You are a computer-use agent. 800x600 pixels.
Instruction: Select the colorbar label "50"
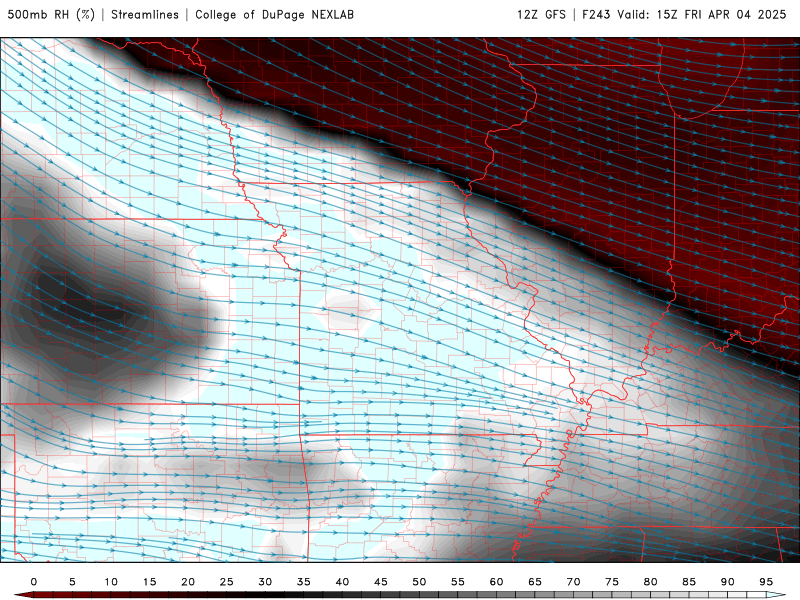pyautogui.click(x=419, y=582)
